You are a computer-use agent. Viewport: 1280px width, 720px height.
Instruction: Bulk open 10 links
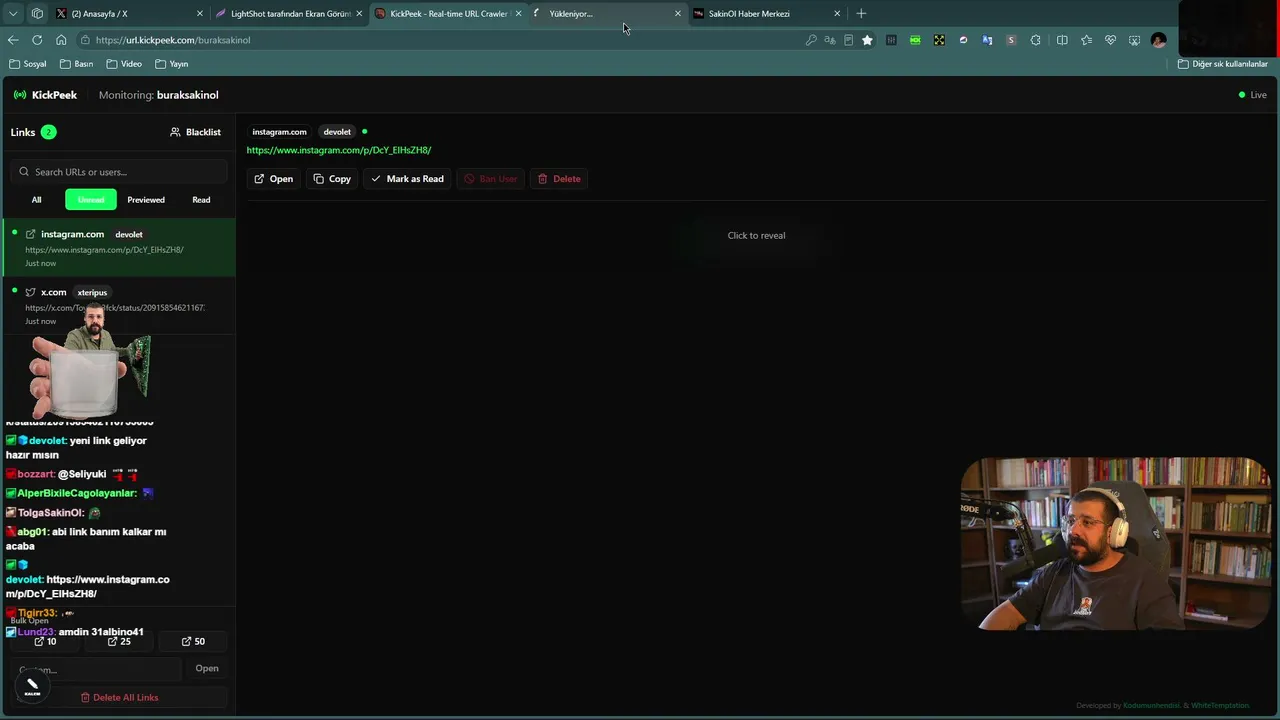45,641
